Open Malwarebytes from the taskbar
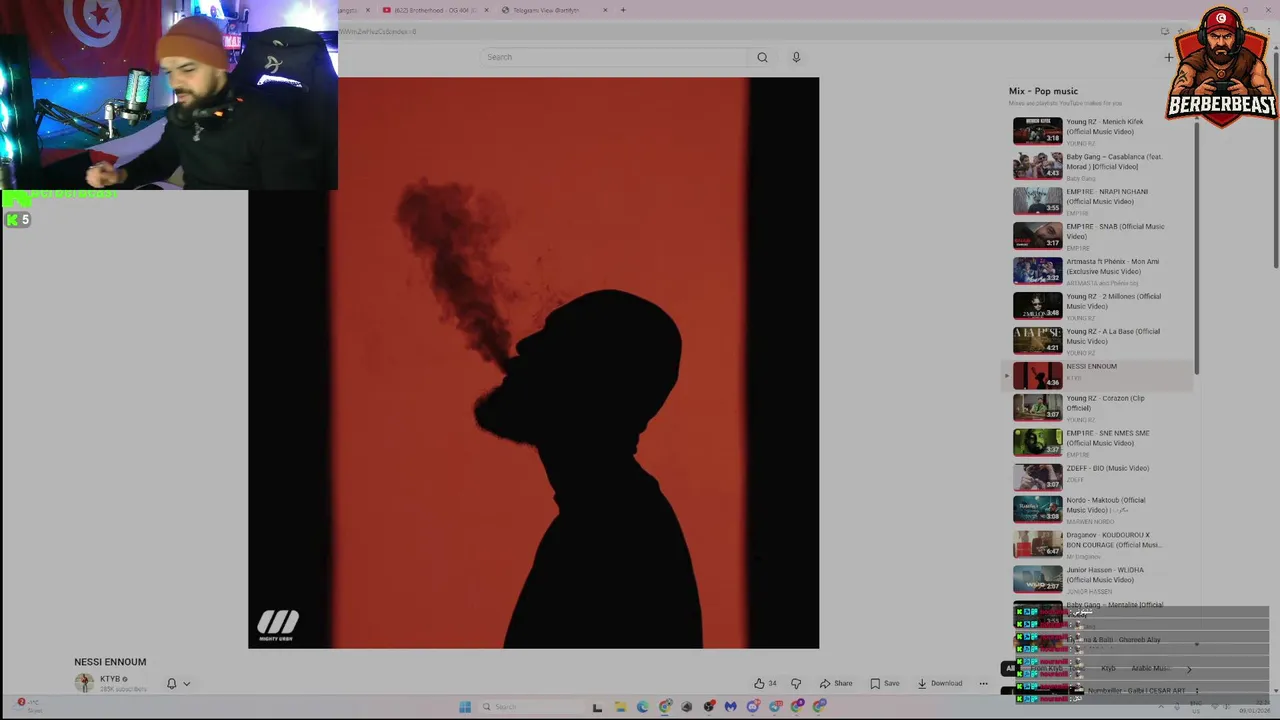1280x720 pixels. pyautogui.click(x=731, y=707)
